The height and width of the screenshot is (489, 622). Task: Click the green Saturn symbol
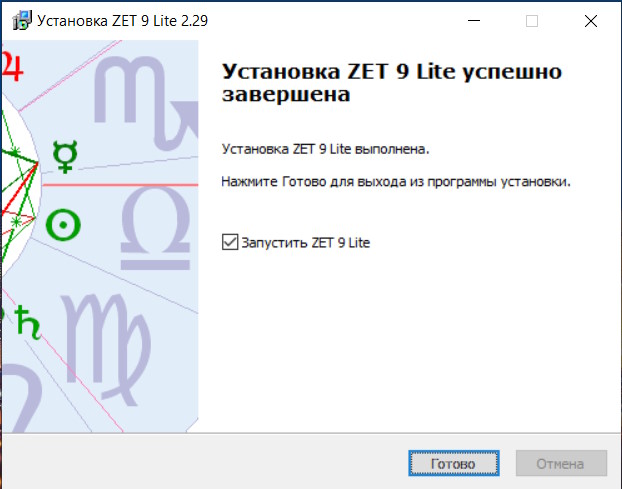click(29, 328)
